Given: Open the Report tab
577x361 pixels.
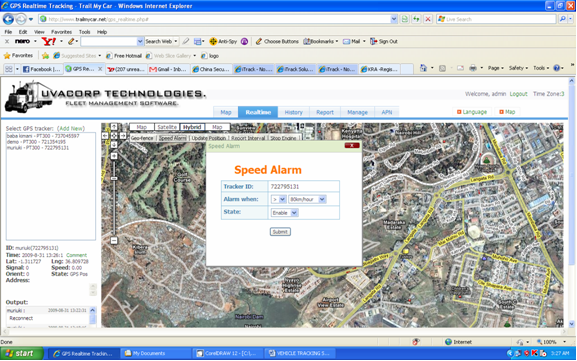Looking at the screenshot, I should (325, 112).
